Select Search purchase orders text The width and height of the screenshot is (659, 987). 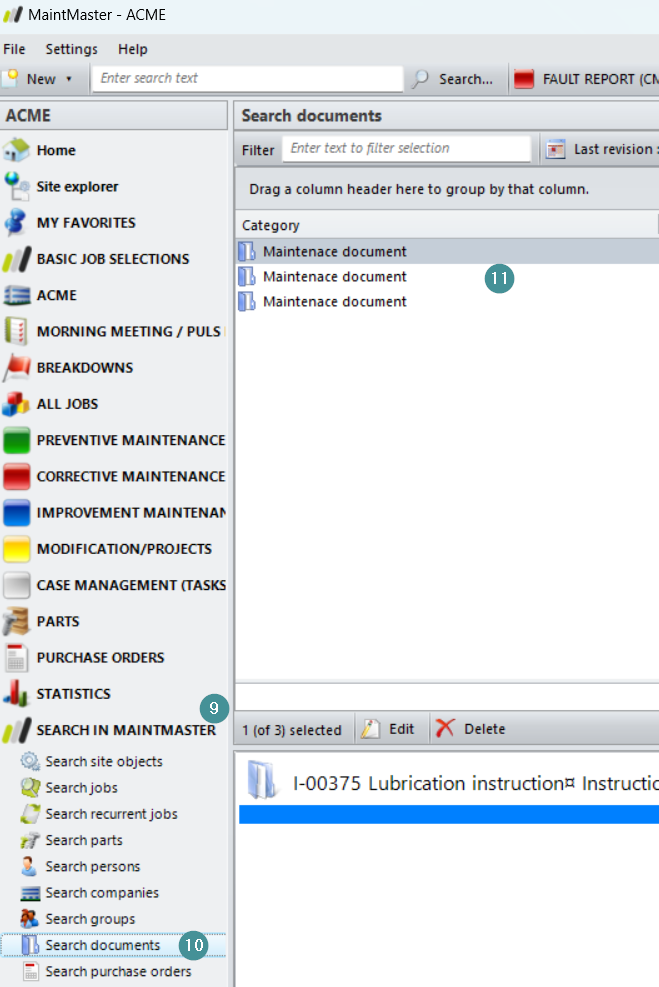point(118,972)
